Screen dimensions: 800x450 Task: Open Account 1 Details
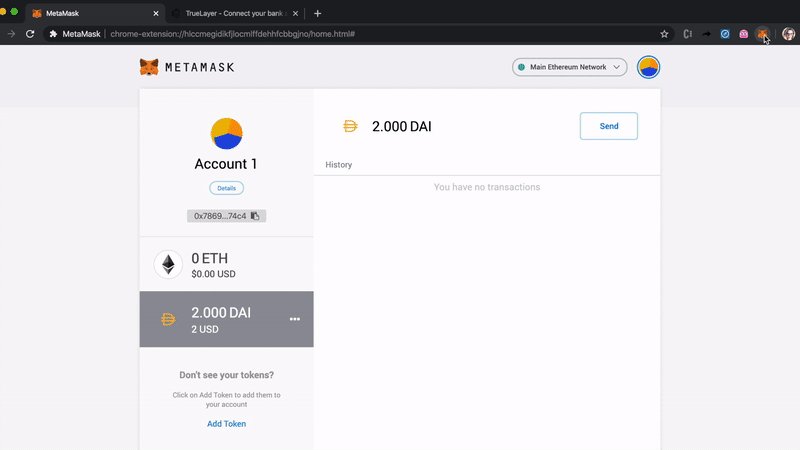[x=227, y=188]
